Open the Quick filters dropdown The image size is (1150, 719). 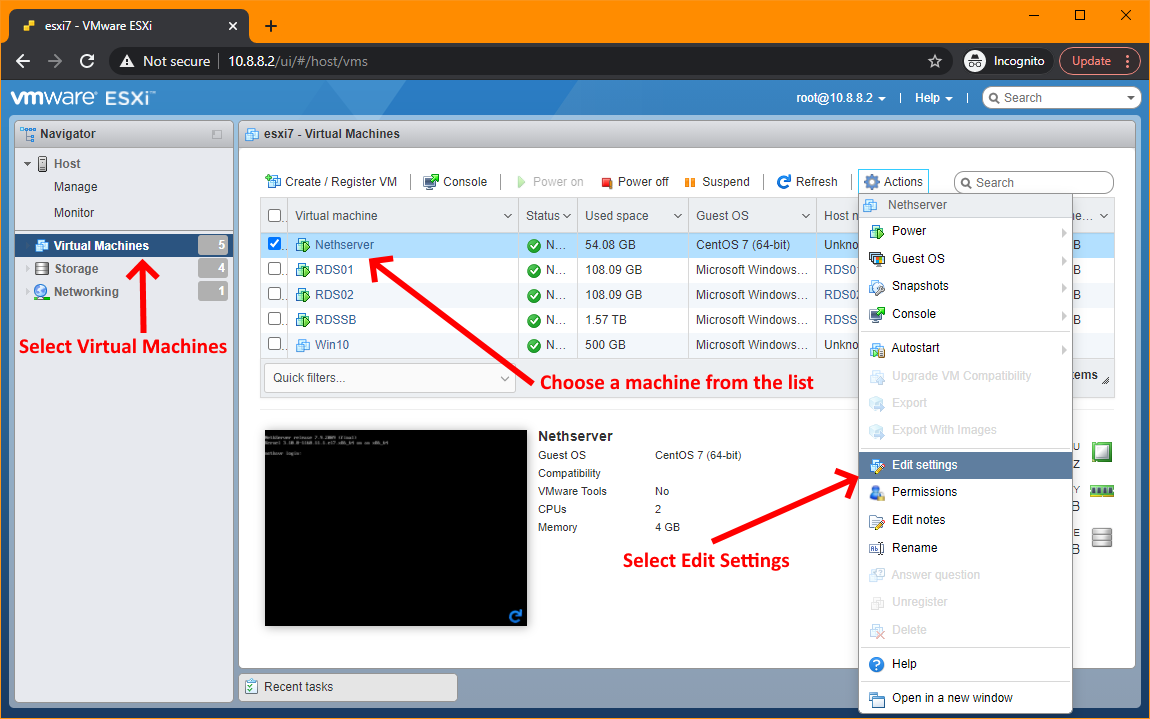(389, 378)
